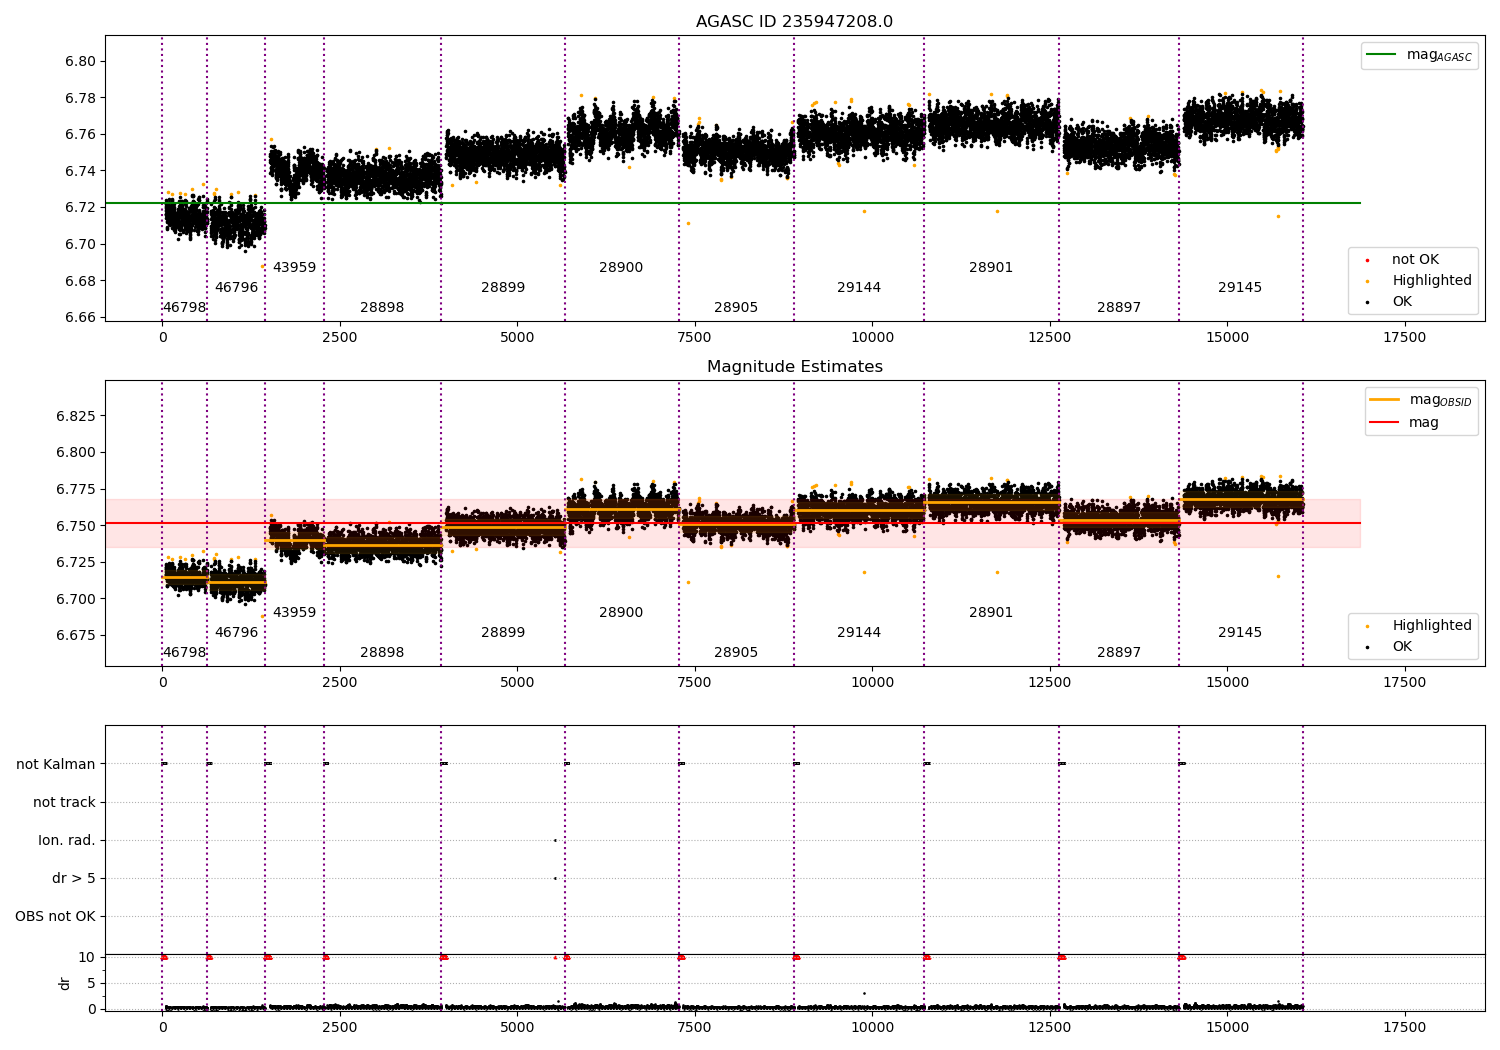Click obsid label 28899 in top plot
The image size is (1500, 1050).
tap(503, 288)
